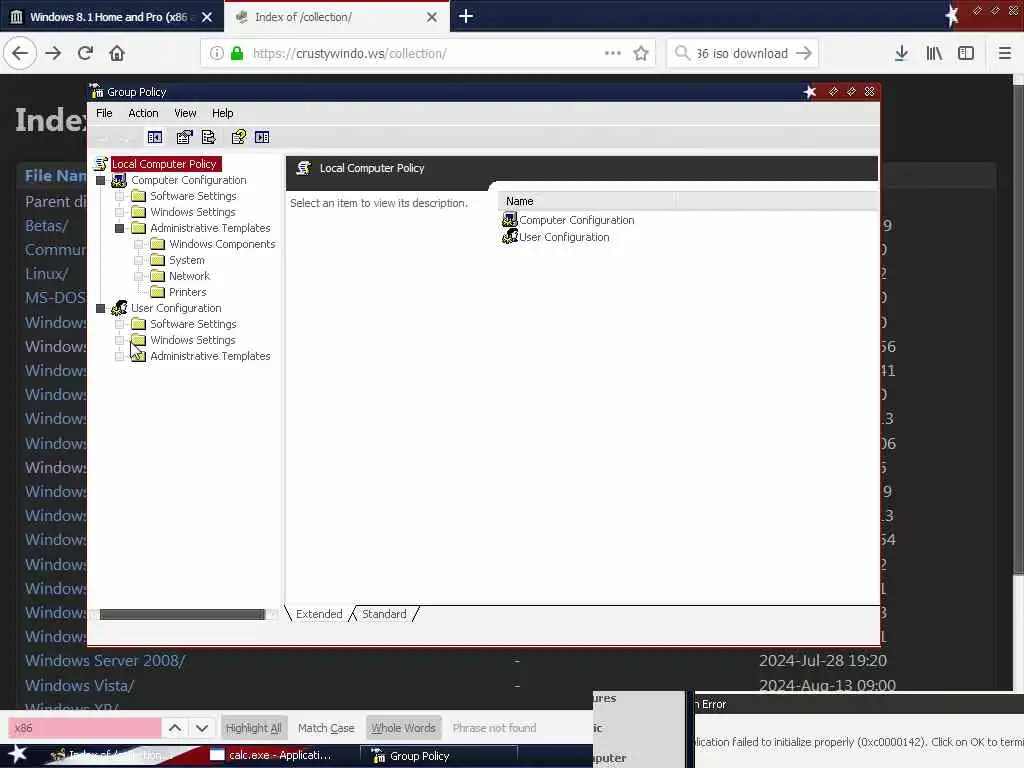Screen dimensions: 1024x768
Task: Expand the Network folder node
Action: coord(138,276)
